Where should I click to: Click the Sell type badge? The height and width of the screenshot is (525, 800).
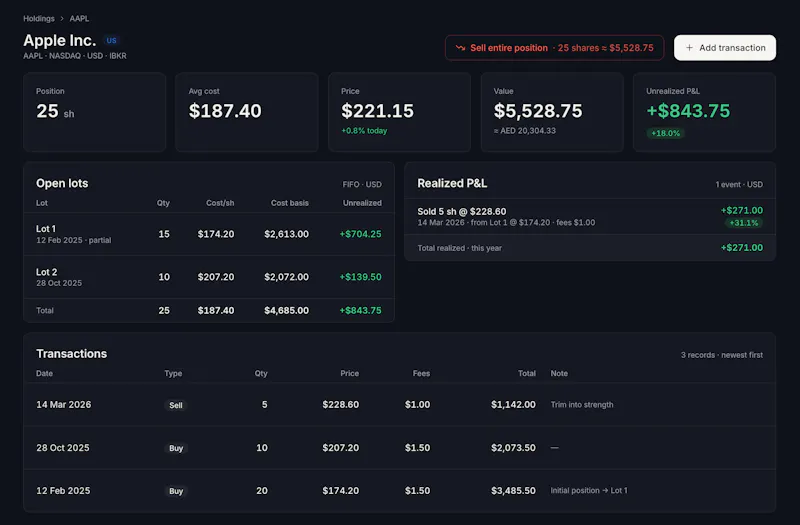point(176,405)
